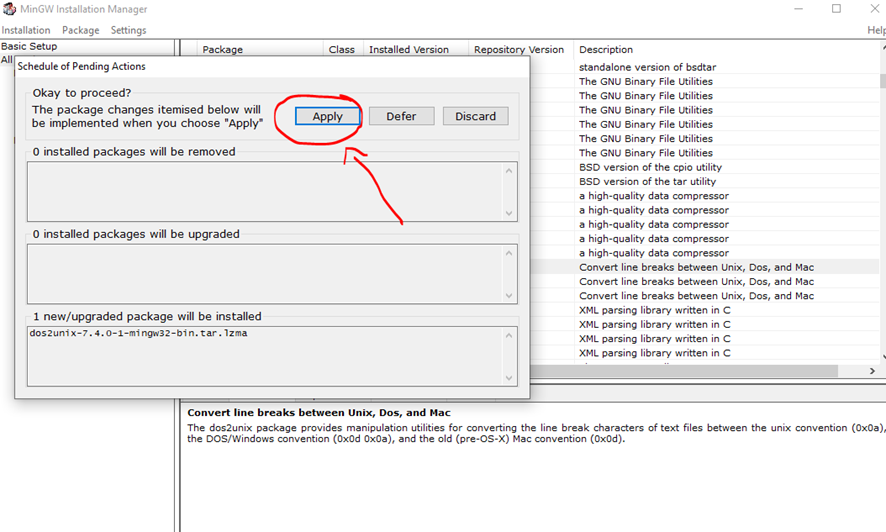The height and width of the screenshot is (532, 886).
Task: Open the Package menu
Action: (81, 30)
